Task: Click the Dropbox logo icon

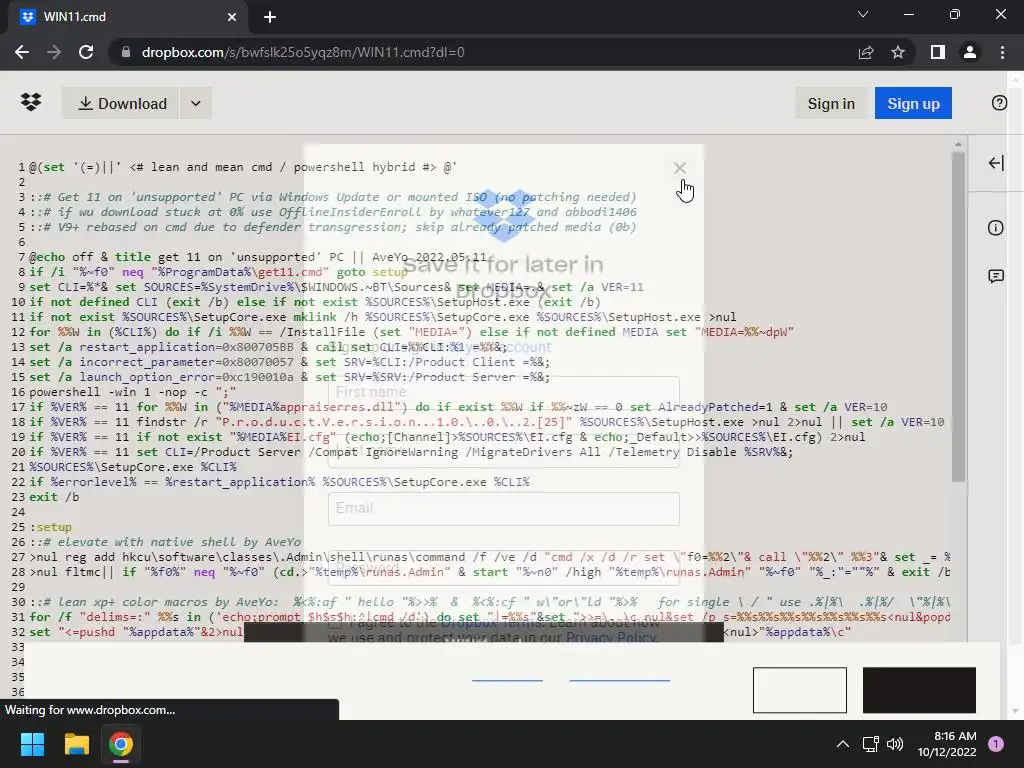Action: [x=31, y=103]
